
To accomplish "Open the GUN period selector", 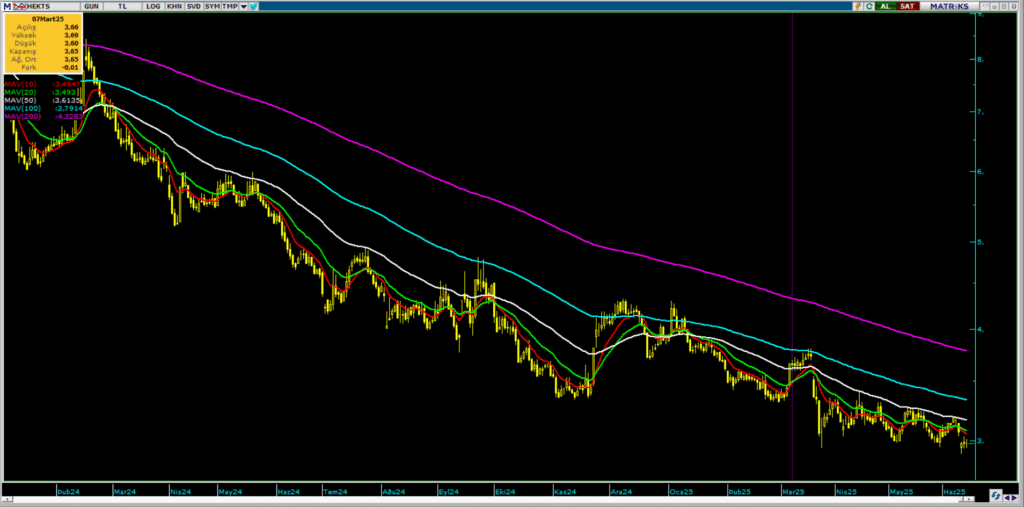I will [91, 7].
